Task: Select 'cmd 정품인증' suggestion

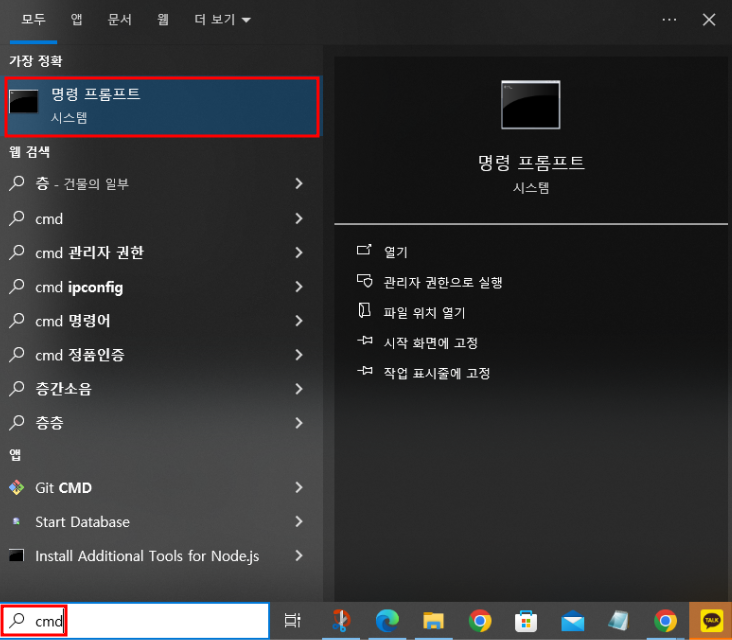Action: click(x=161, y=355)
